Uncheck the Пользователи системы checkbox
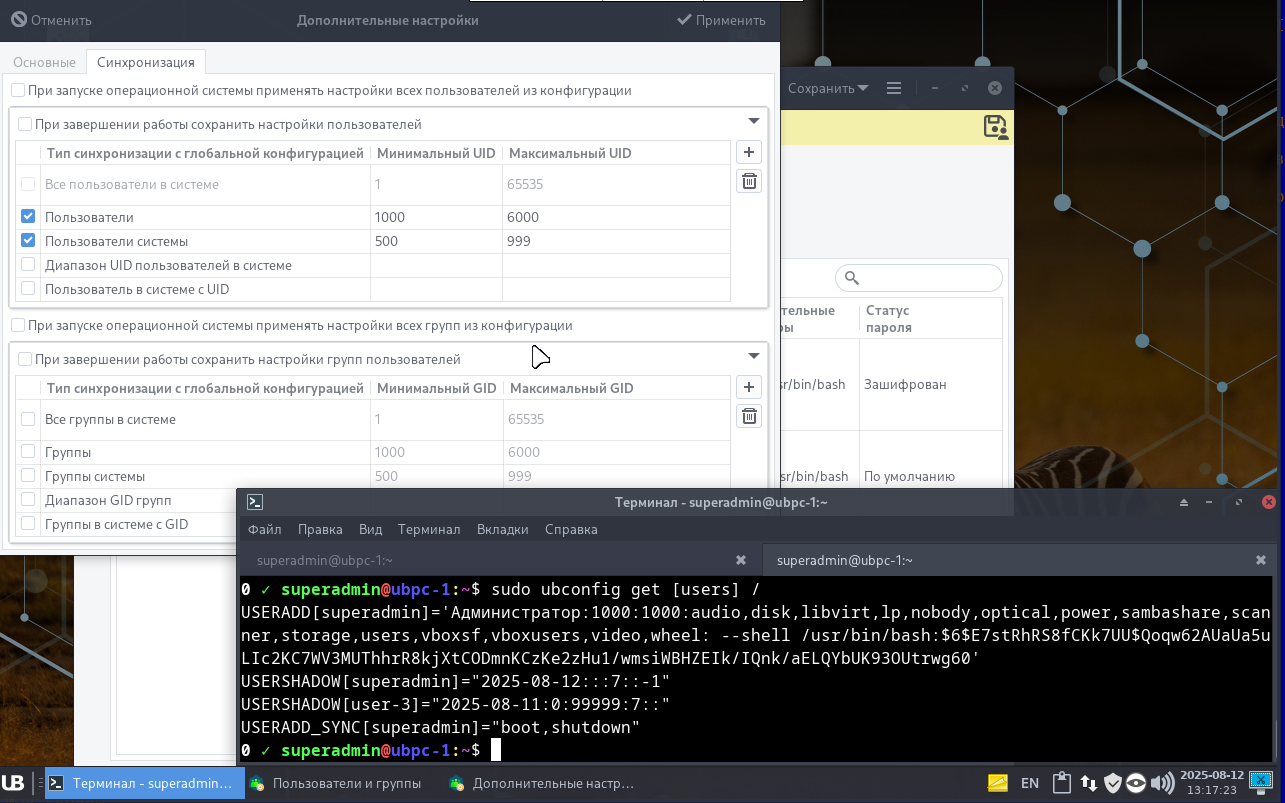The image size is (1285, 803). click(x=28, y=241)
